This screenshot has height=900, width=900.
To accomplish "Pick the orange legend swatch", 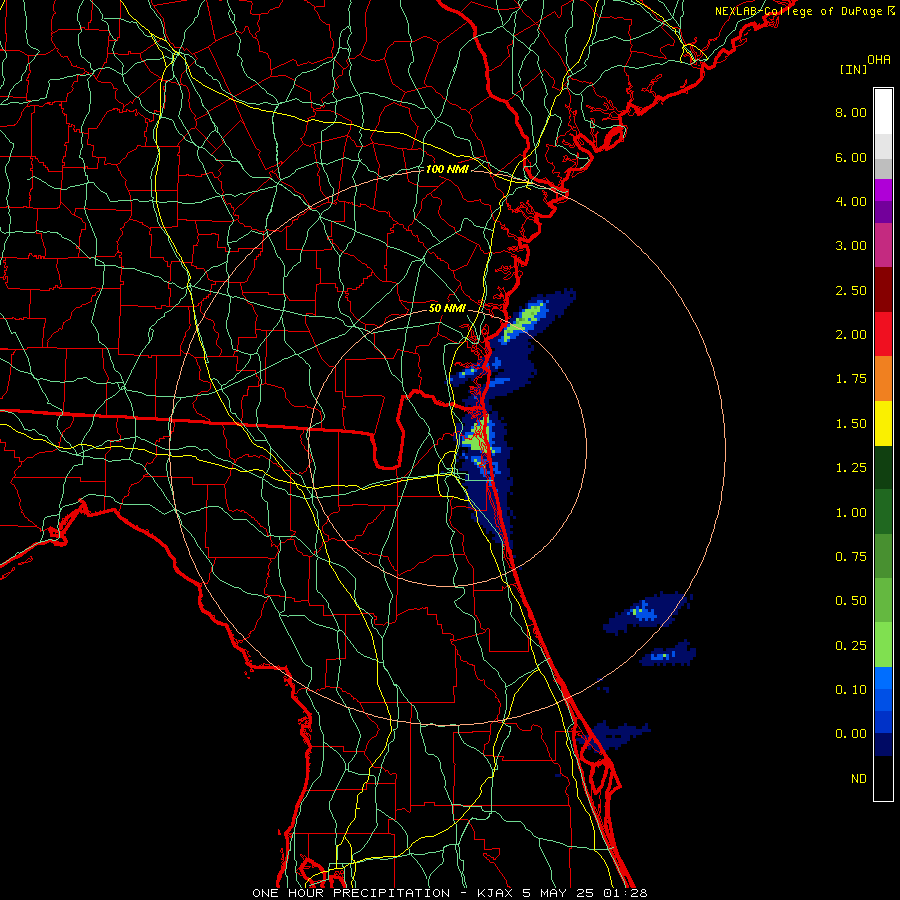I will coord(883,379).
